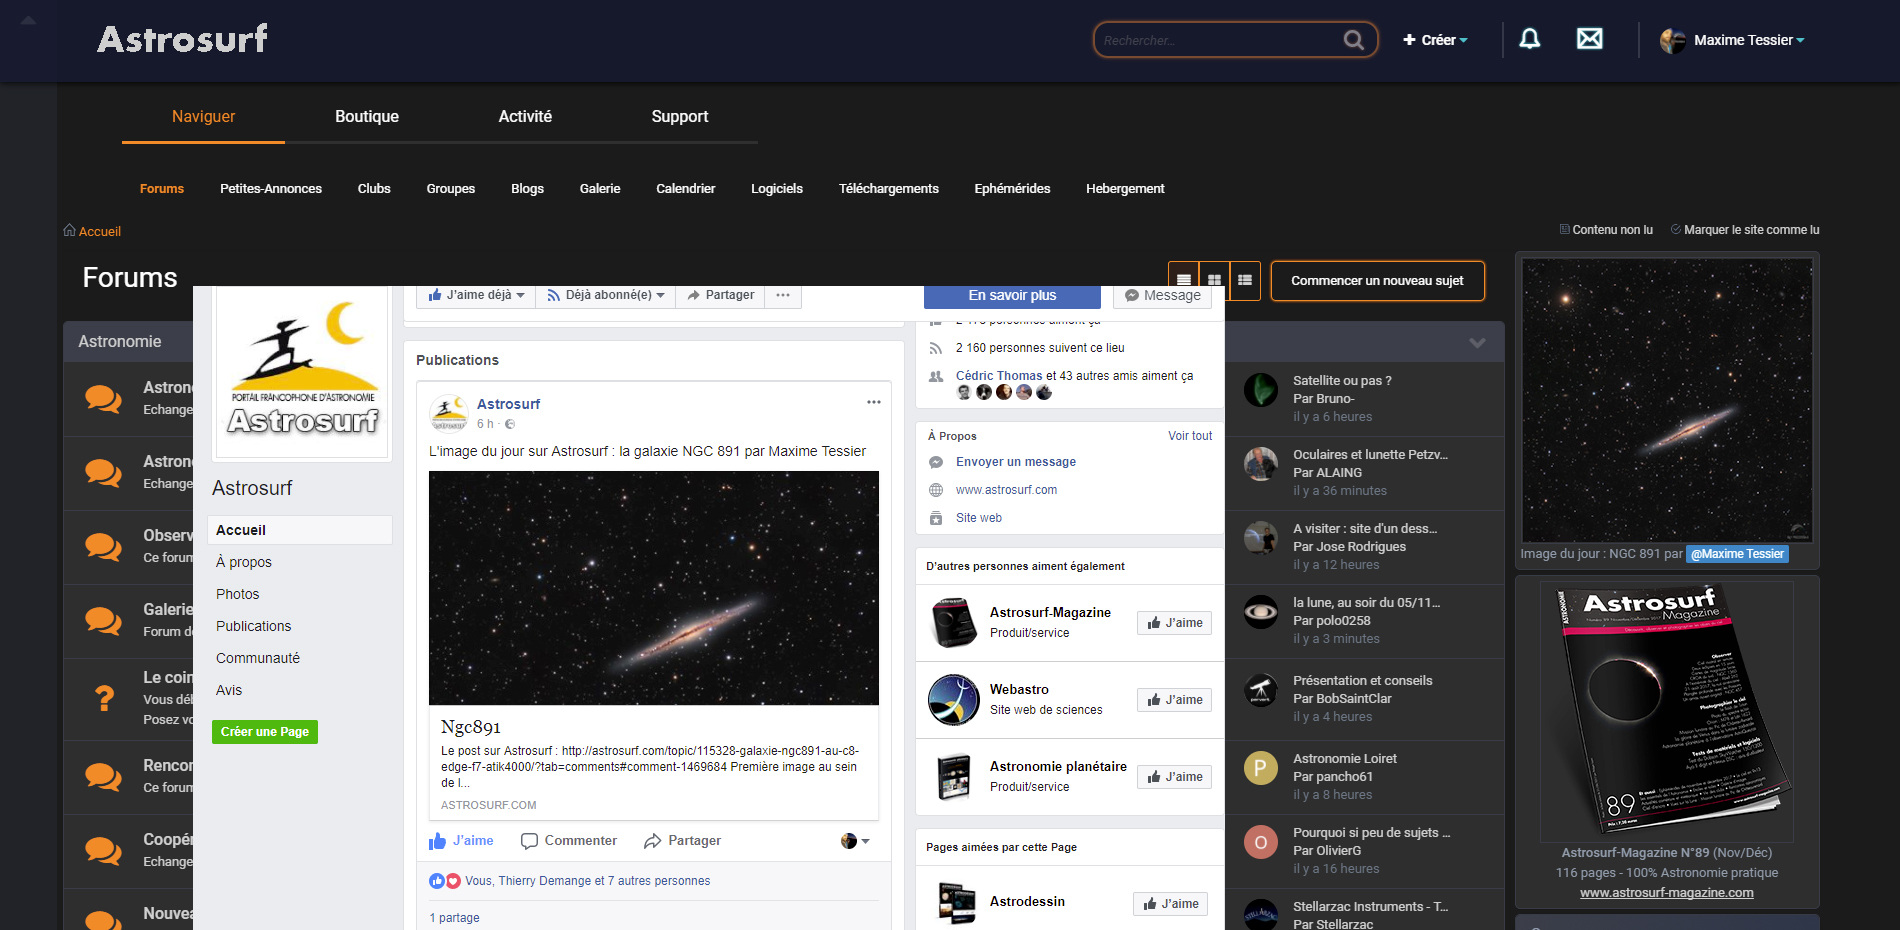Screen dimensions: 1900x930
Task: Open the Créer dropdown
Action: point(1435,40)
